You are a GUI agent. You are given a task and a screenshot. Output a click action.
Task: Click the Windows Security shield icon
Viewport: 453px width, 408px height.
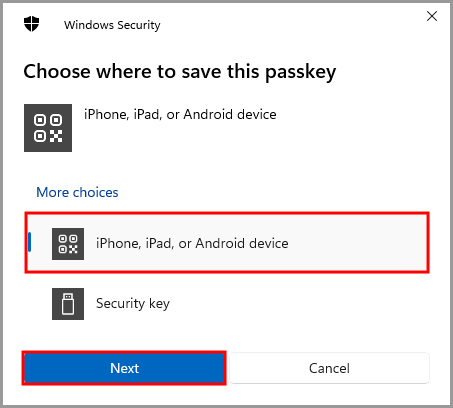(32, 24)
